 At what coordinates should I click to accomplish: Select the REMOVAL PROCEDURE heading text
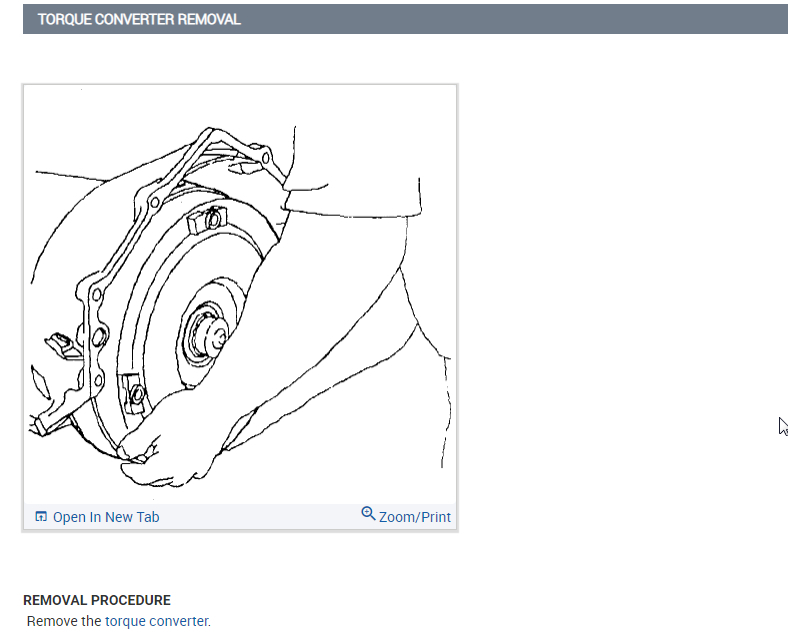point(97,600)
